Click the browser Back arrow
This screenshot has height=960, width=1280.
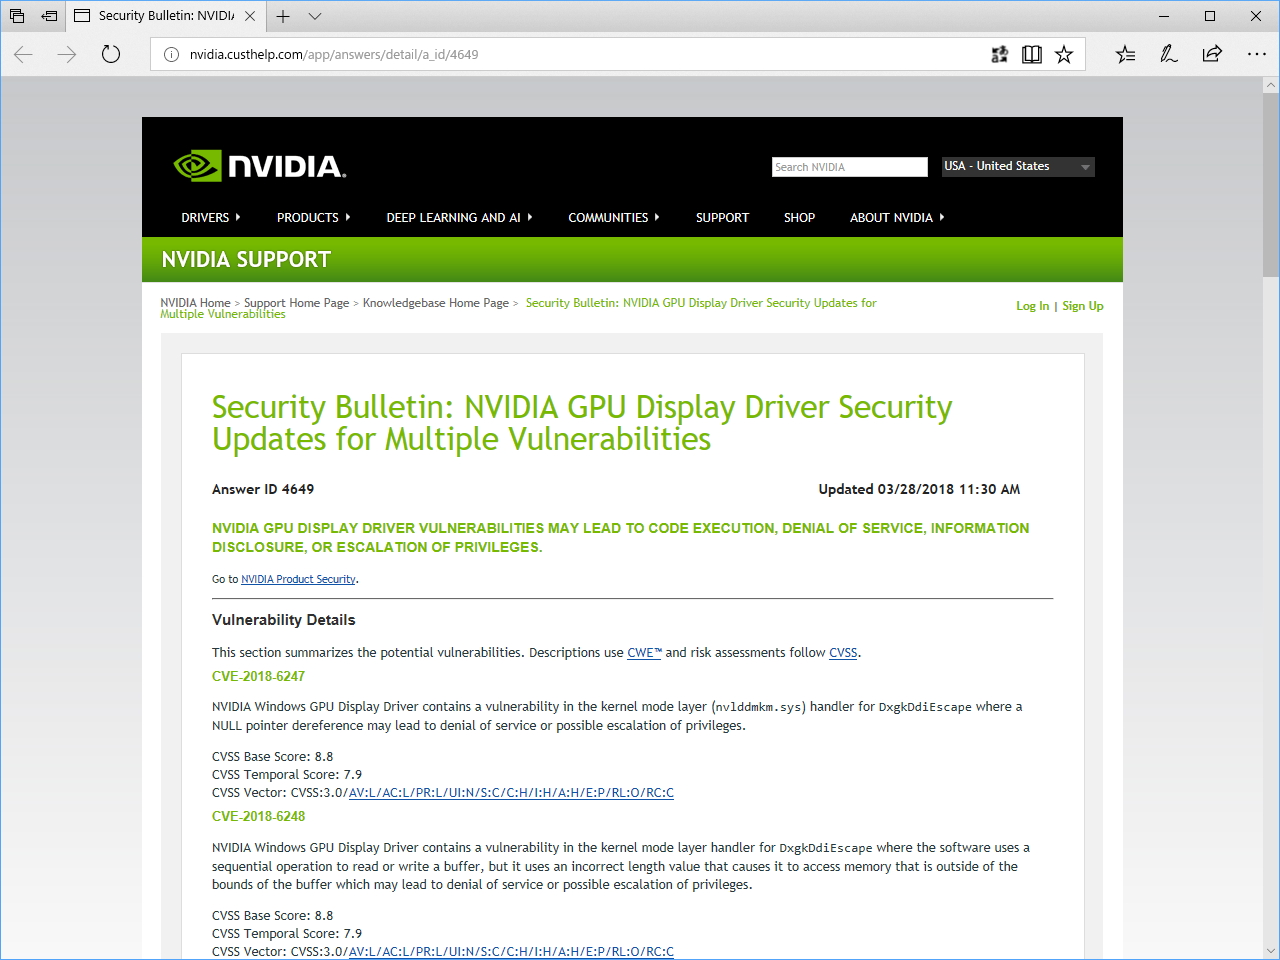click(x=23, y=54)
